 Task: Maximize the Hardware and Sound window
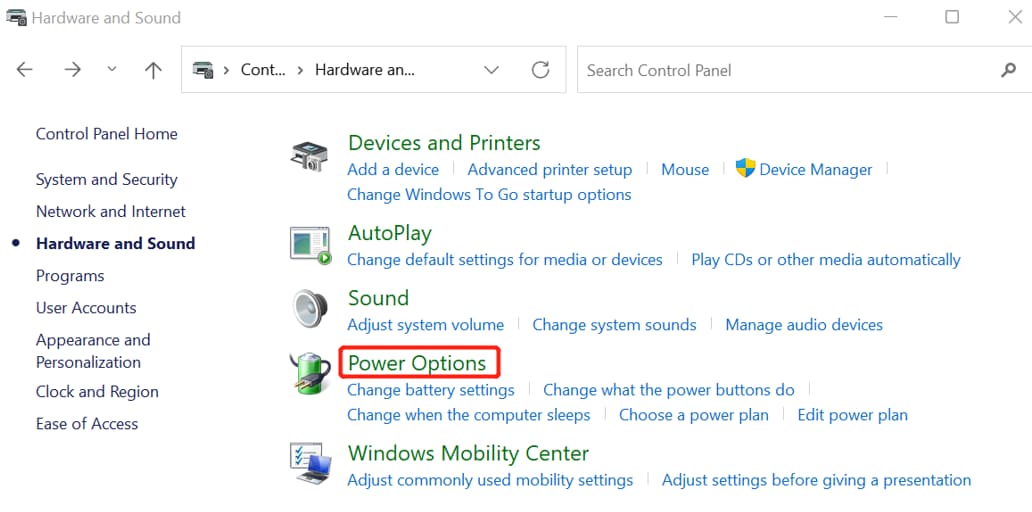point(952,17)
